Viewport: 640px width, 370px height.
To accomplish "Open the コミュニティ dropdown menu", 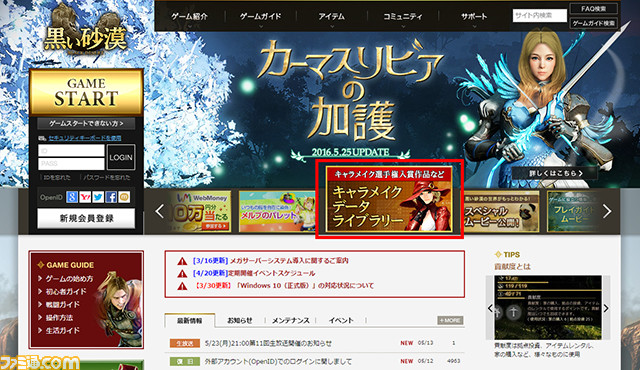I will pyautogui.click(x=403, y=17).
